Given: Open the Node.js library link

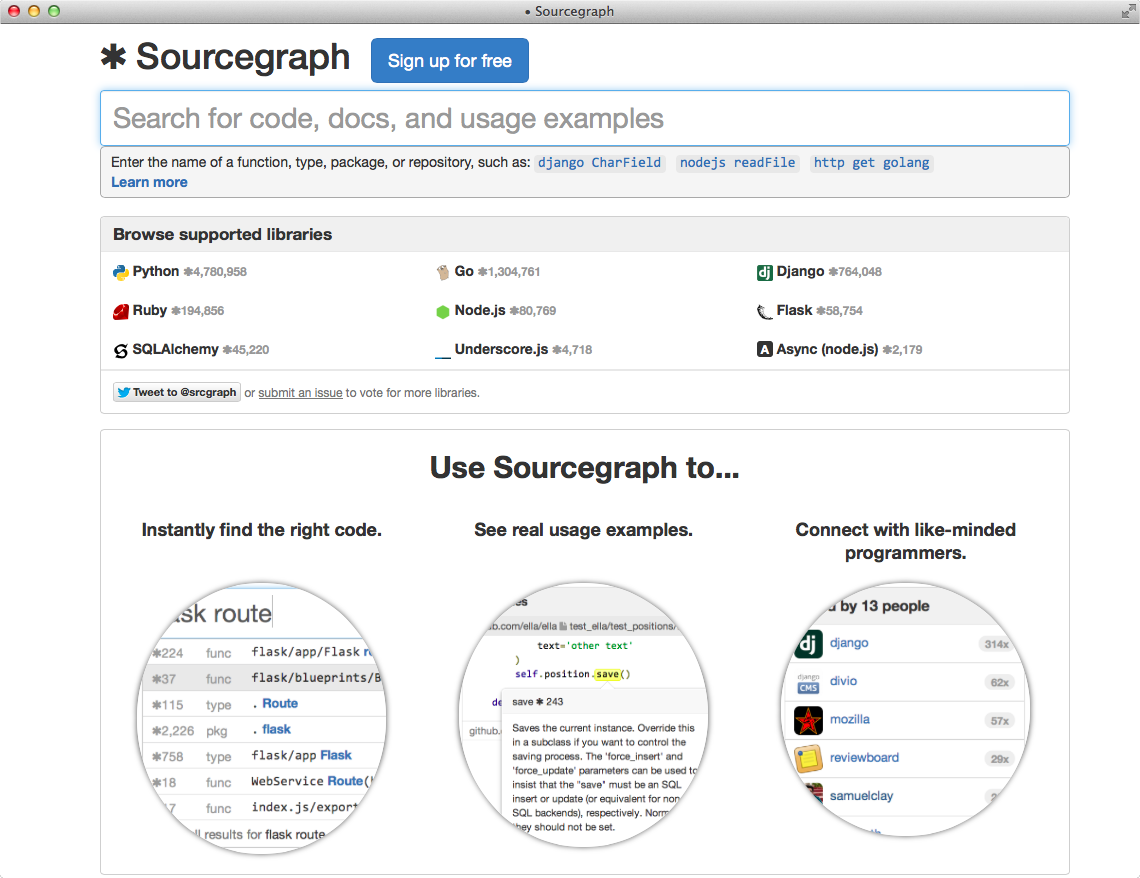Looking at the screenshot, I should point(480,310).
